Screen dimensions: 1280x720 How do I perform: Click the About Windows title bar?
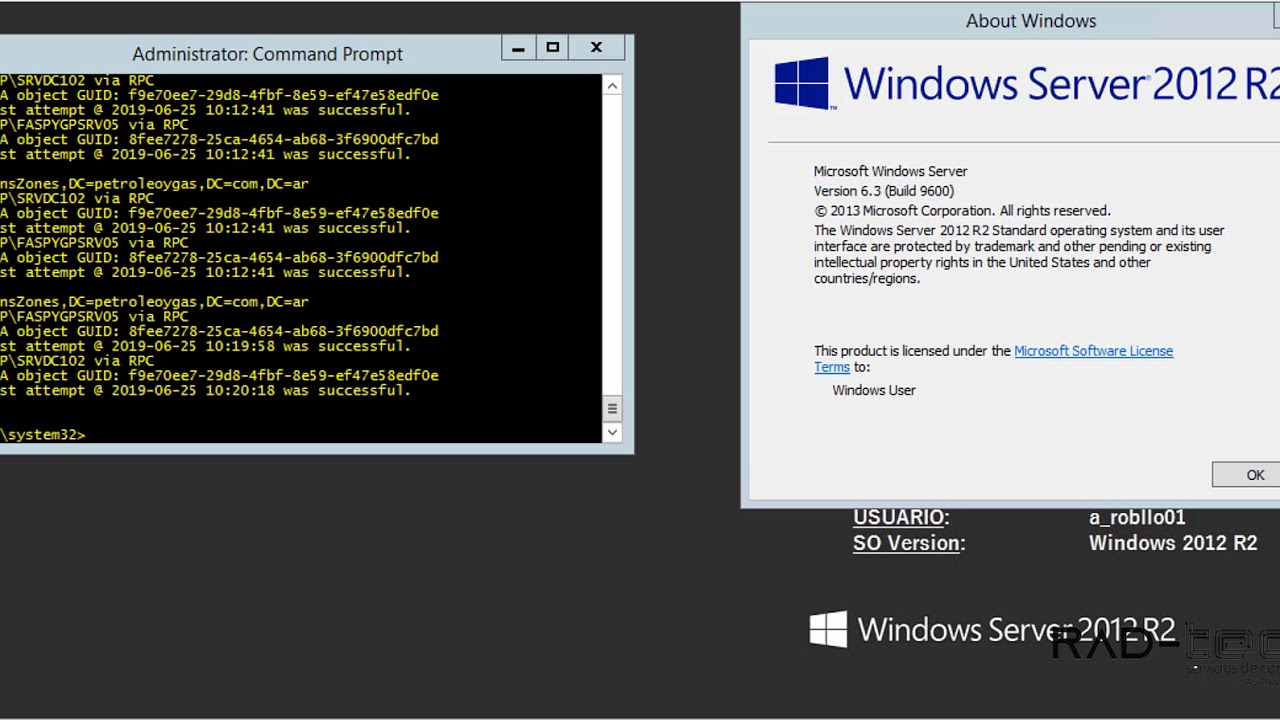click(1031, 21)
